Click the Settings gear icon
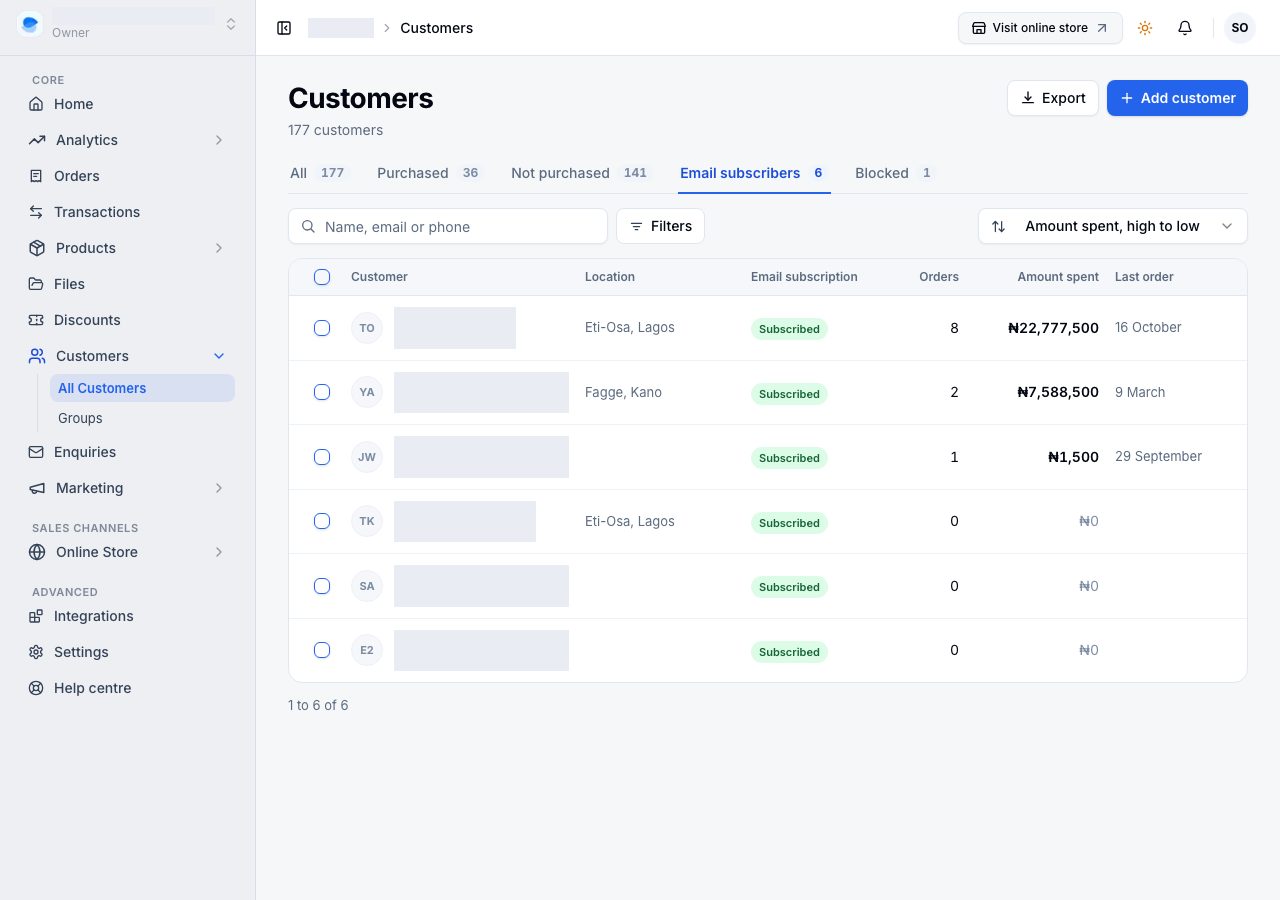Screen dimensions: 1280x900 tap(36, 652)
